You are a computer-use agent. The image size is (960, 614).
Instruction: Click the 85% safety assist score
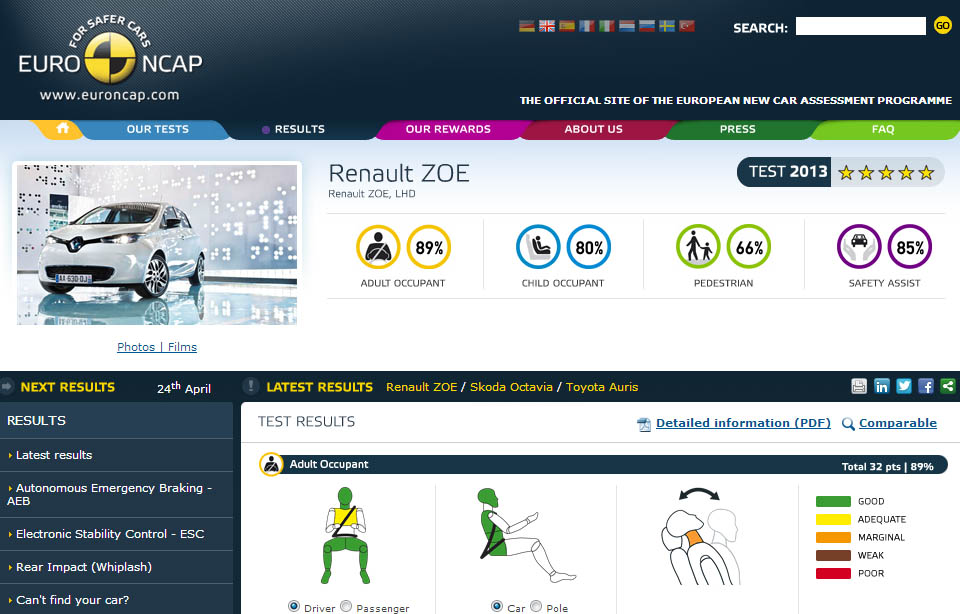[x=910, y=247]
